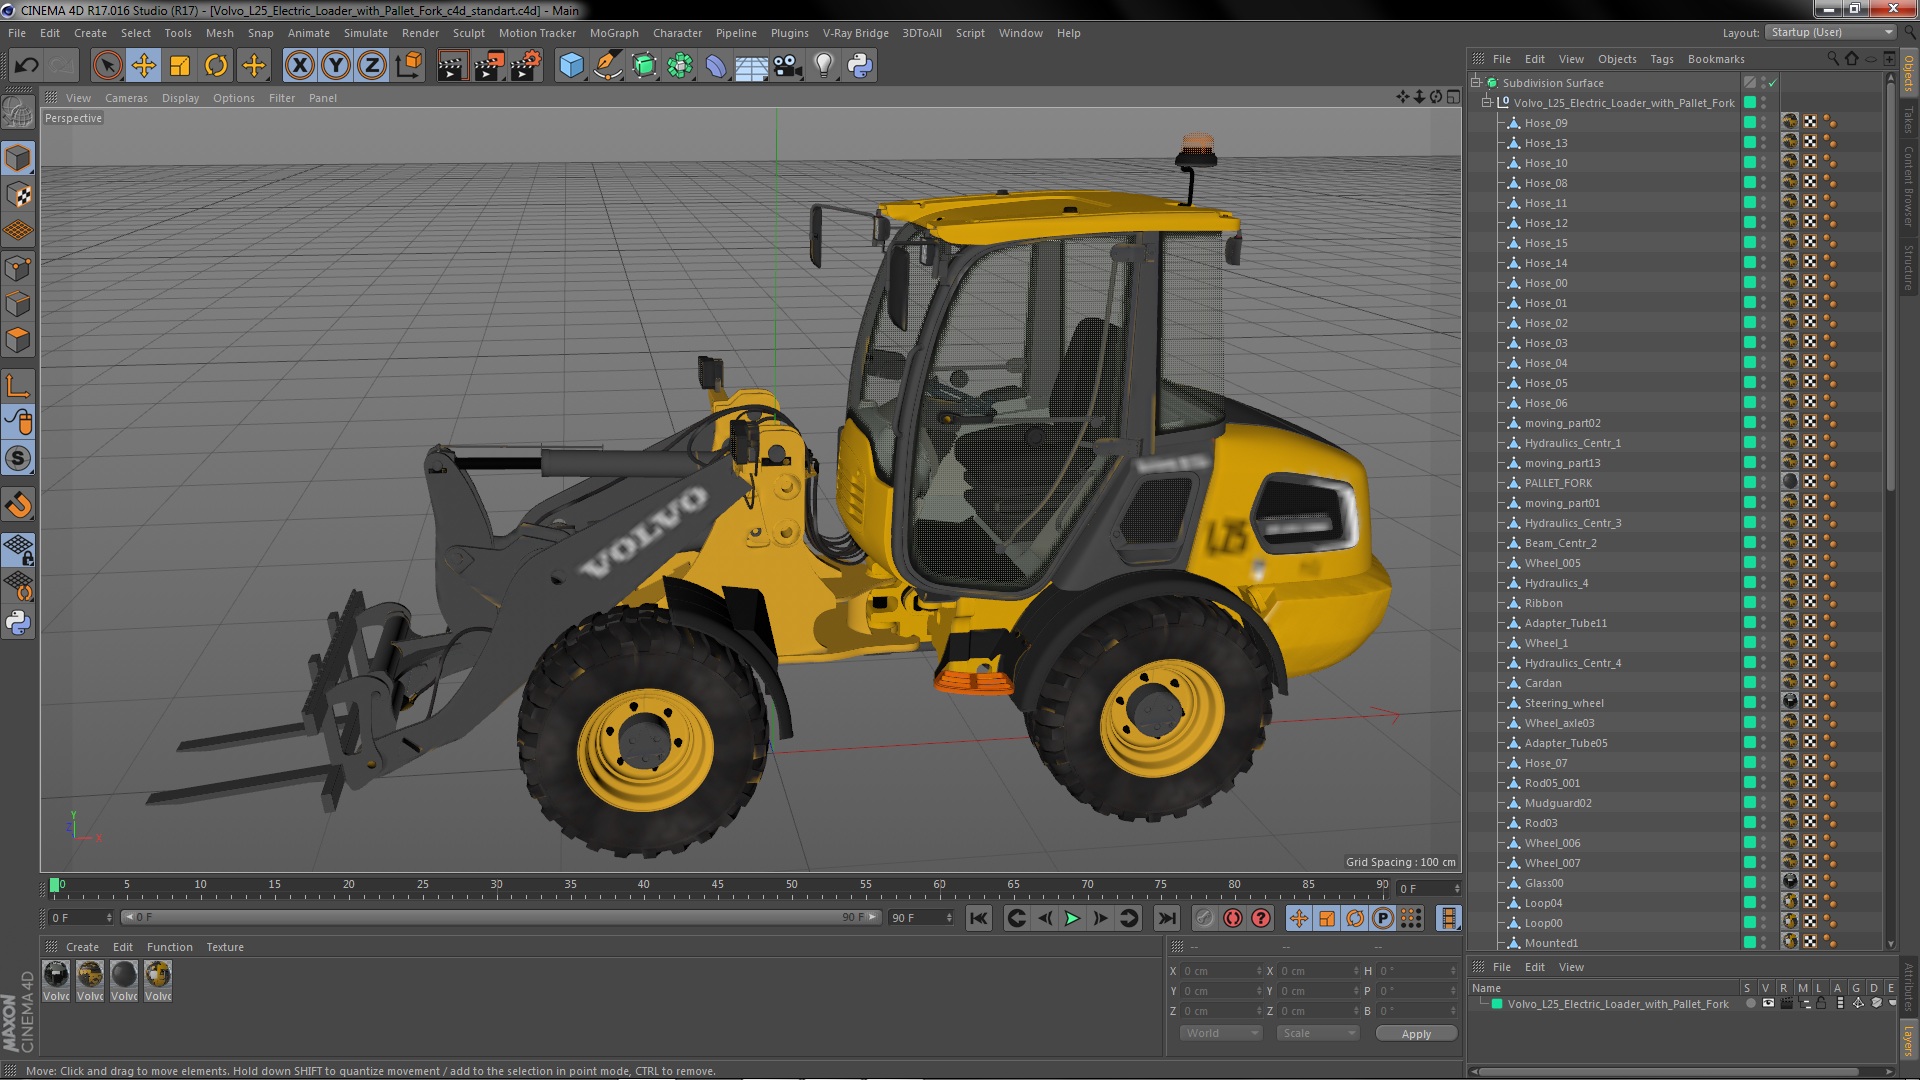1920x1080 pixels.
Task: Toggle Enable Snap S icon
Action: point(18,458)
